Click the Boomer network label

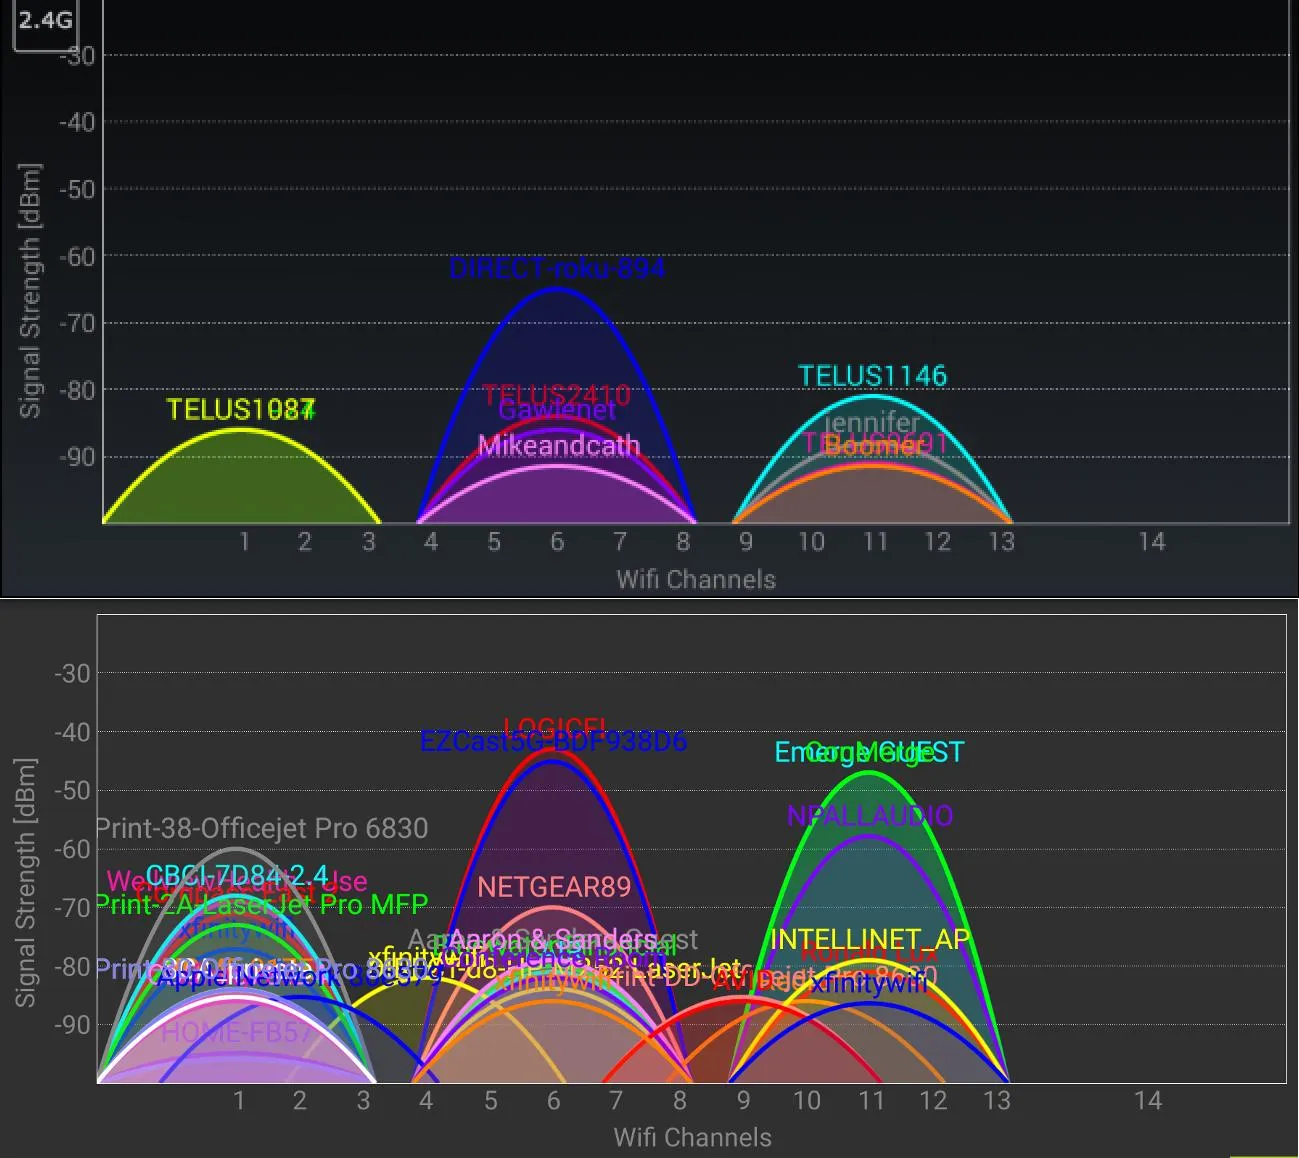point(873,445)
